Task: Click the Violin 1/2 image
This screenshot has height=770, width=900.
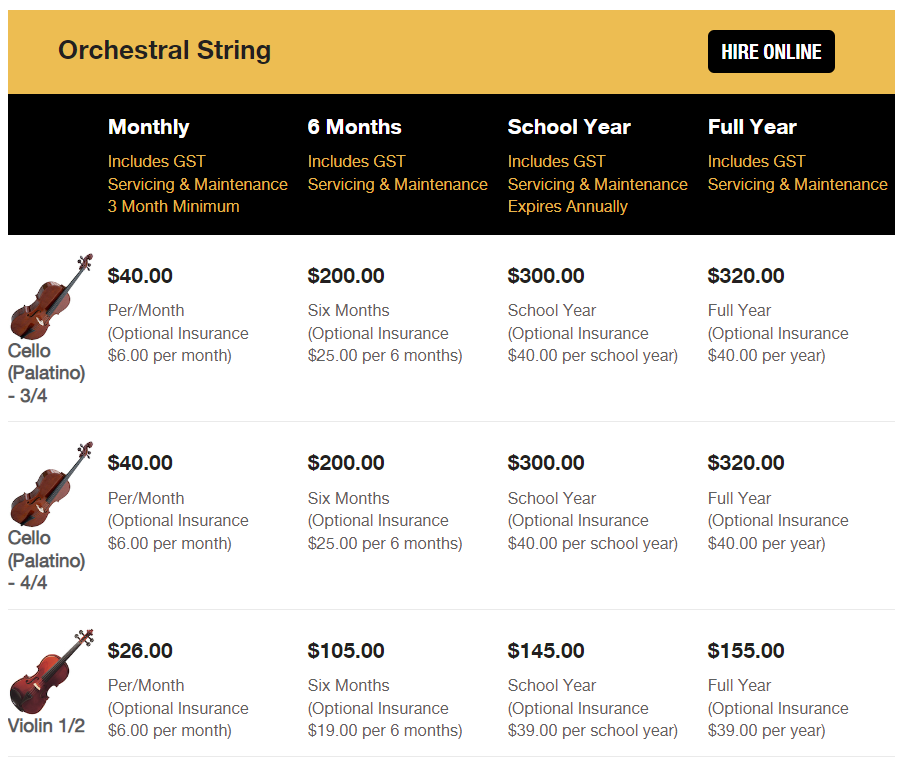Action: [x=51, y=672]
